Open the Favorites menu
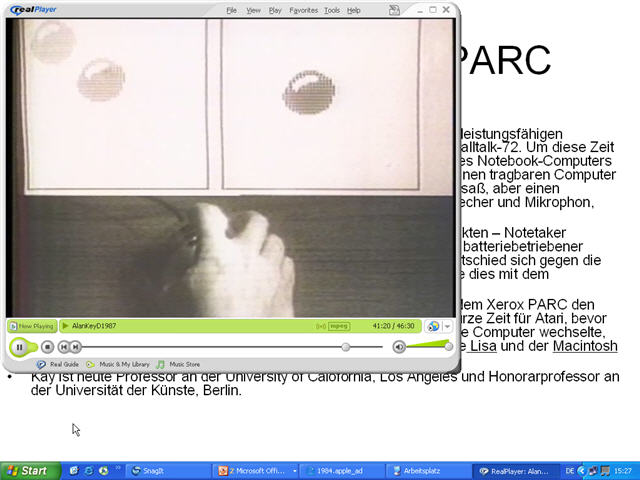The height and width of the screenshot is (480, 640). pos(304,10)
